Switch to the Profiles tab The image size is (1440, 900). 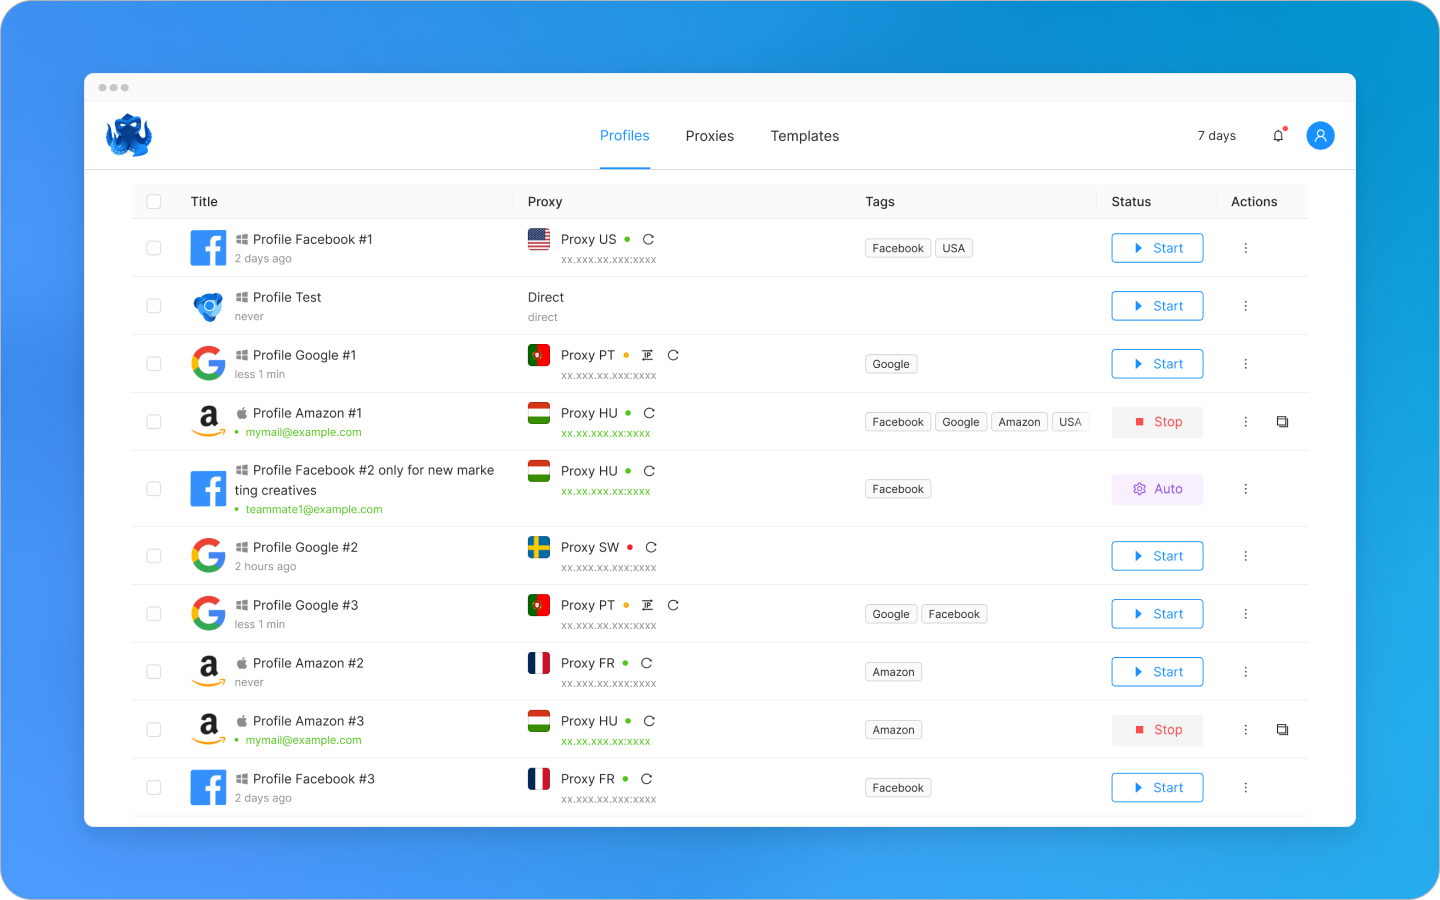[625, 136]
